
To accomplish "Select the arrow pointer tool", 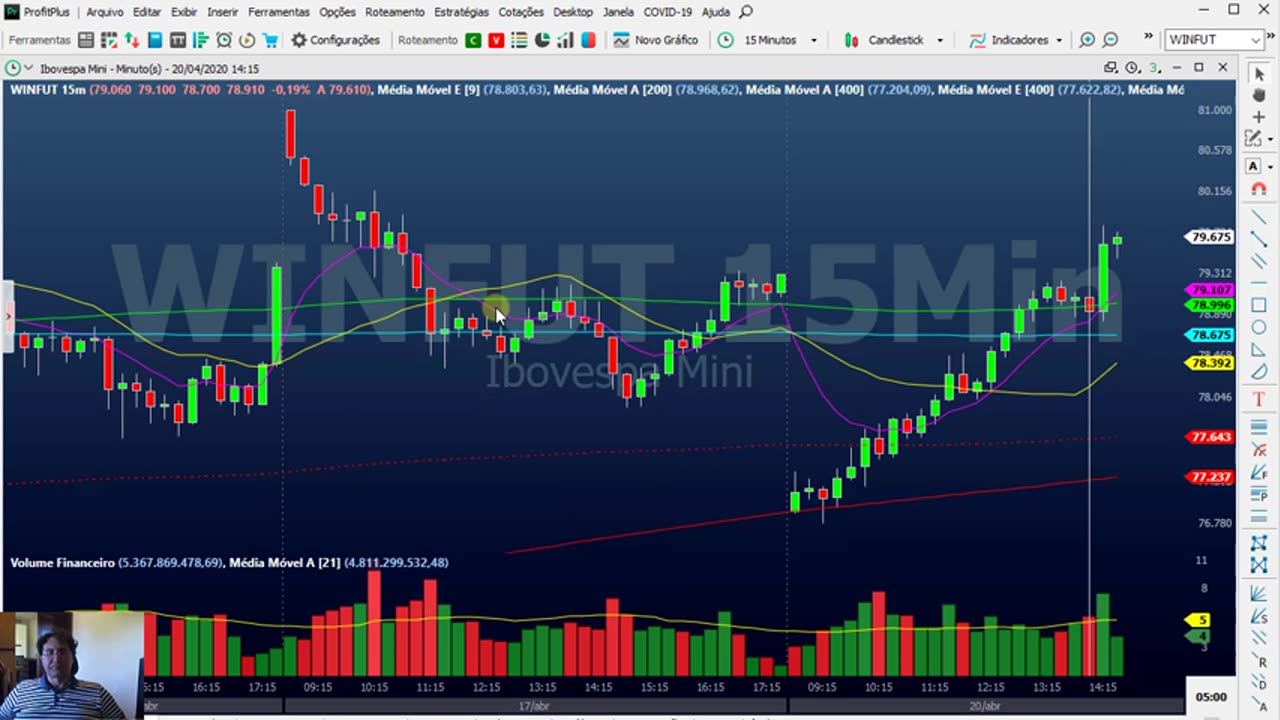I will pos(1259,75).
